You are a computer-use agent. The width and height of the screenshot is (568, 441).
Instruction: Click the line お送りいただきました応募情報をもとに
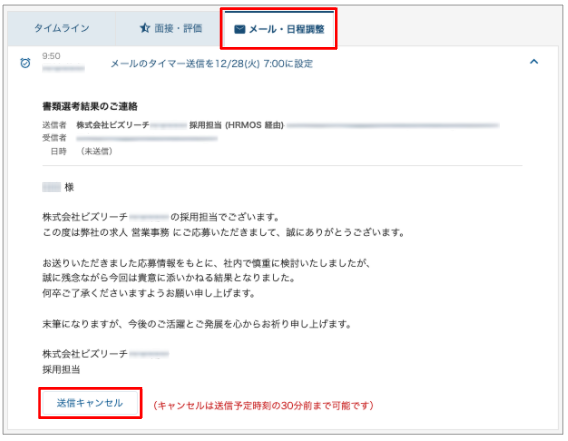[206, 263]
